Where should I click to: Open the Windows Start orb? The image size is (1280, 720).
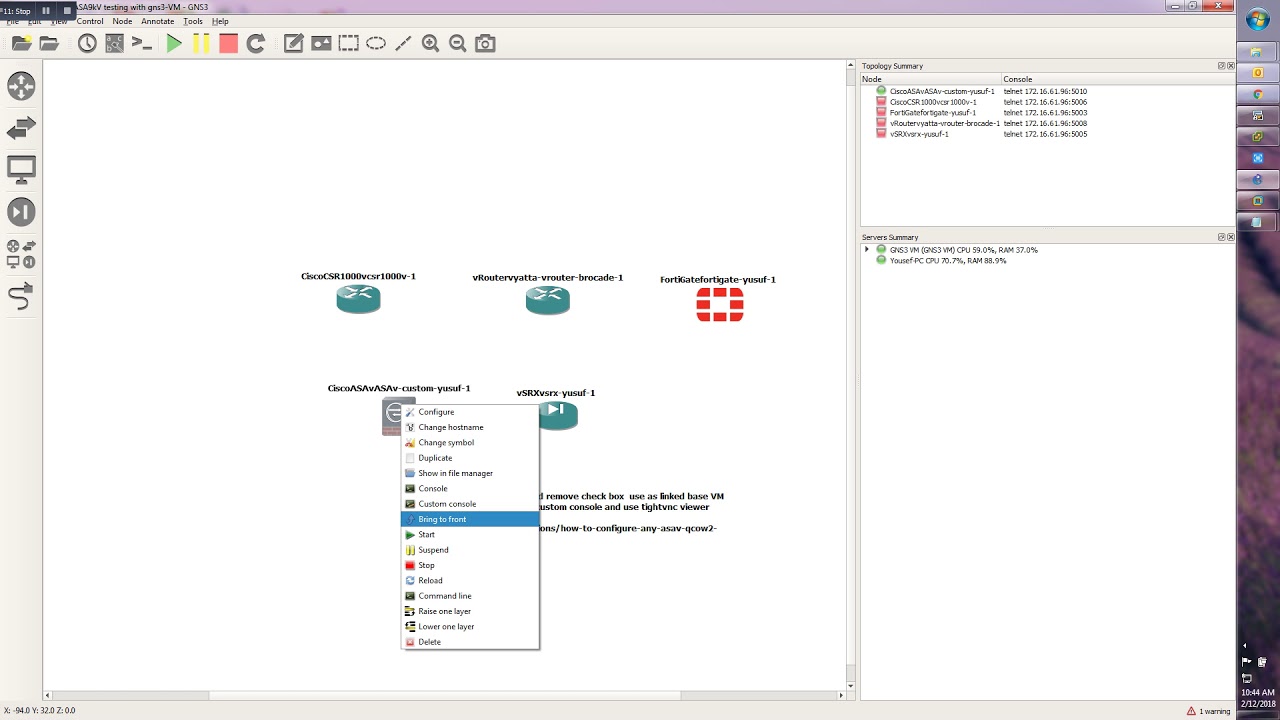[x=1258, y=20]
